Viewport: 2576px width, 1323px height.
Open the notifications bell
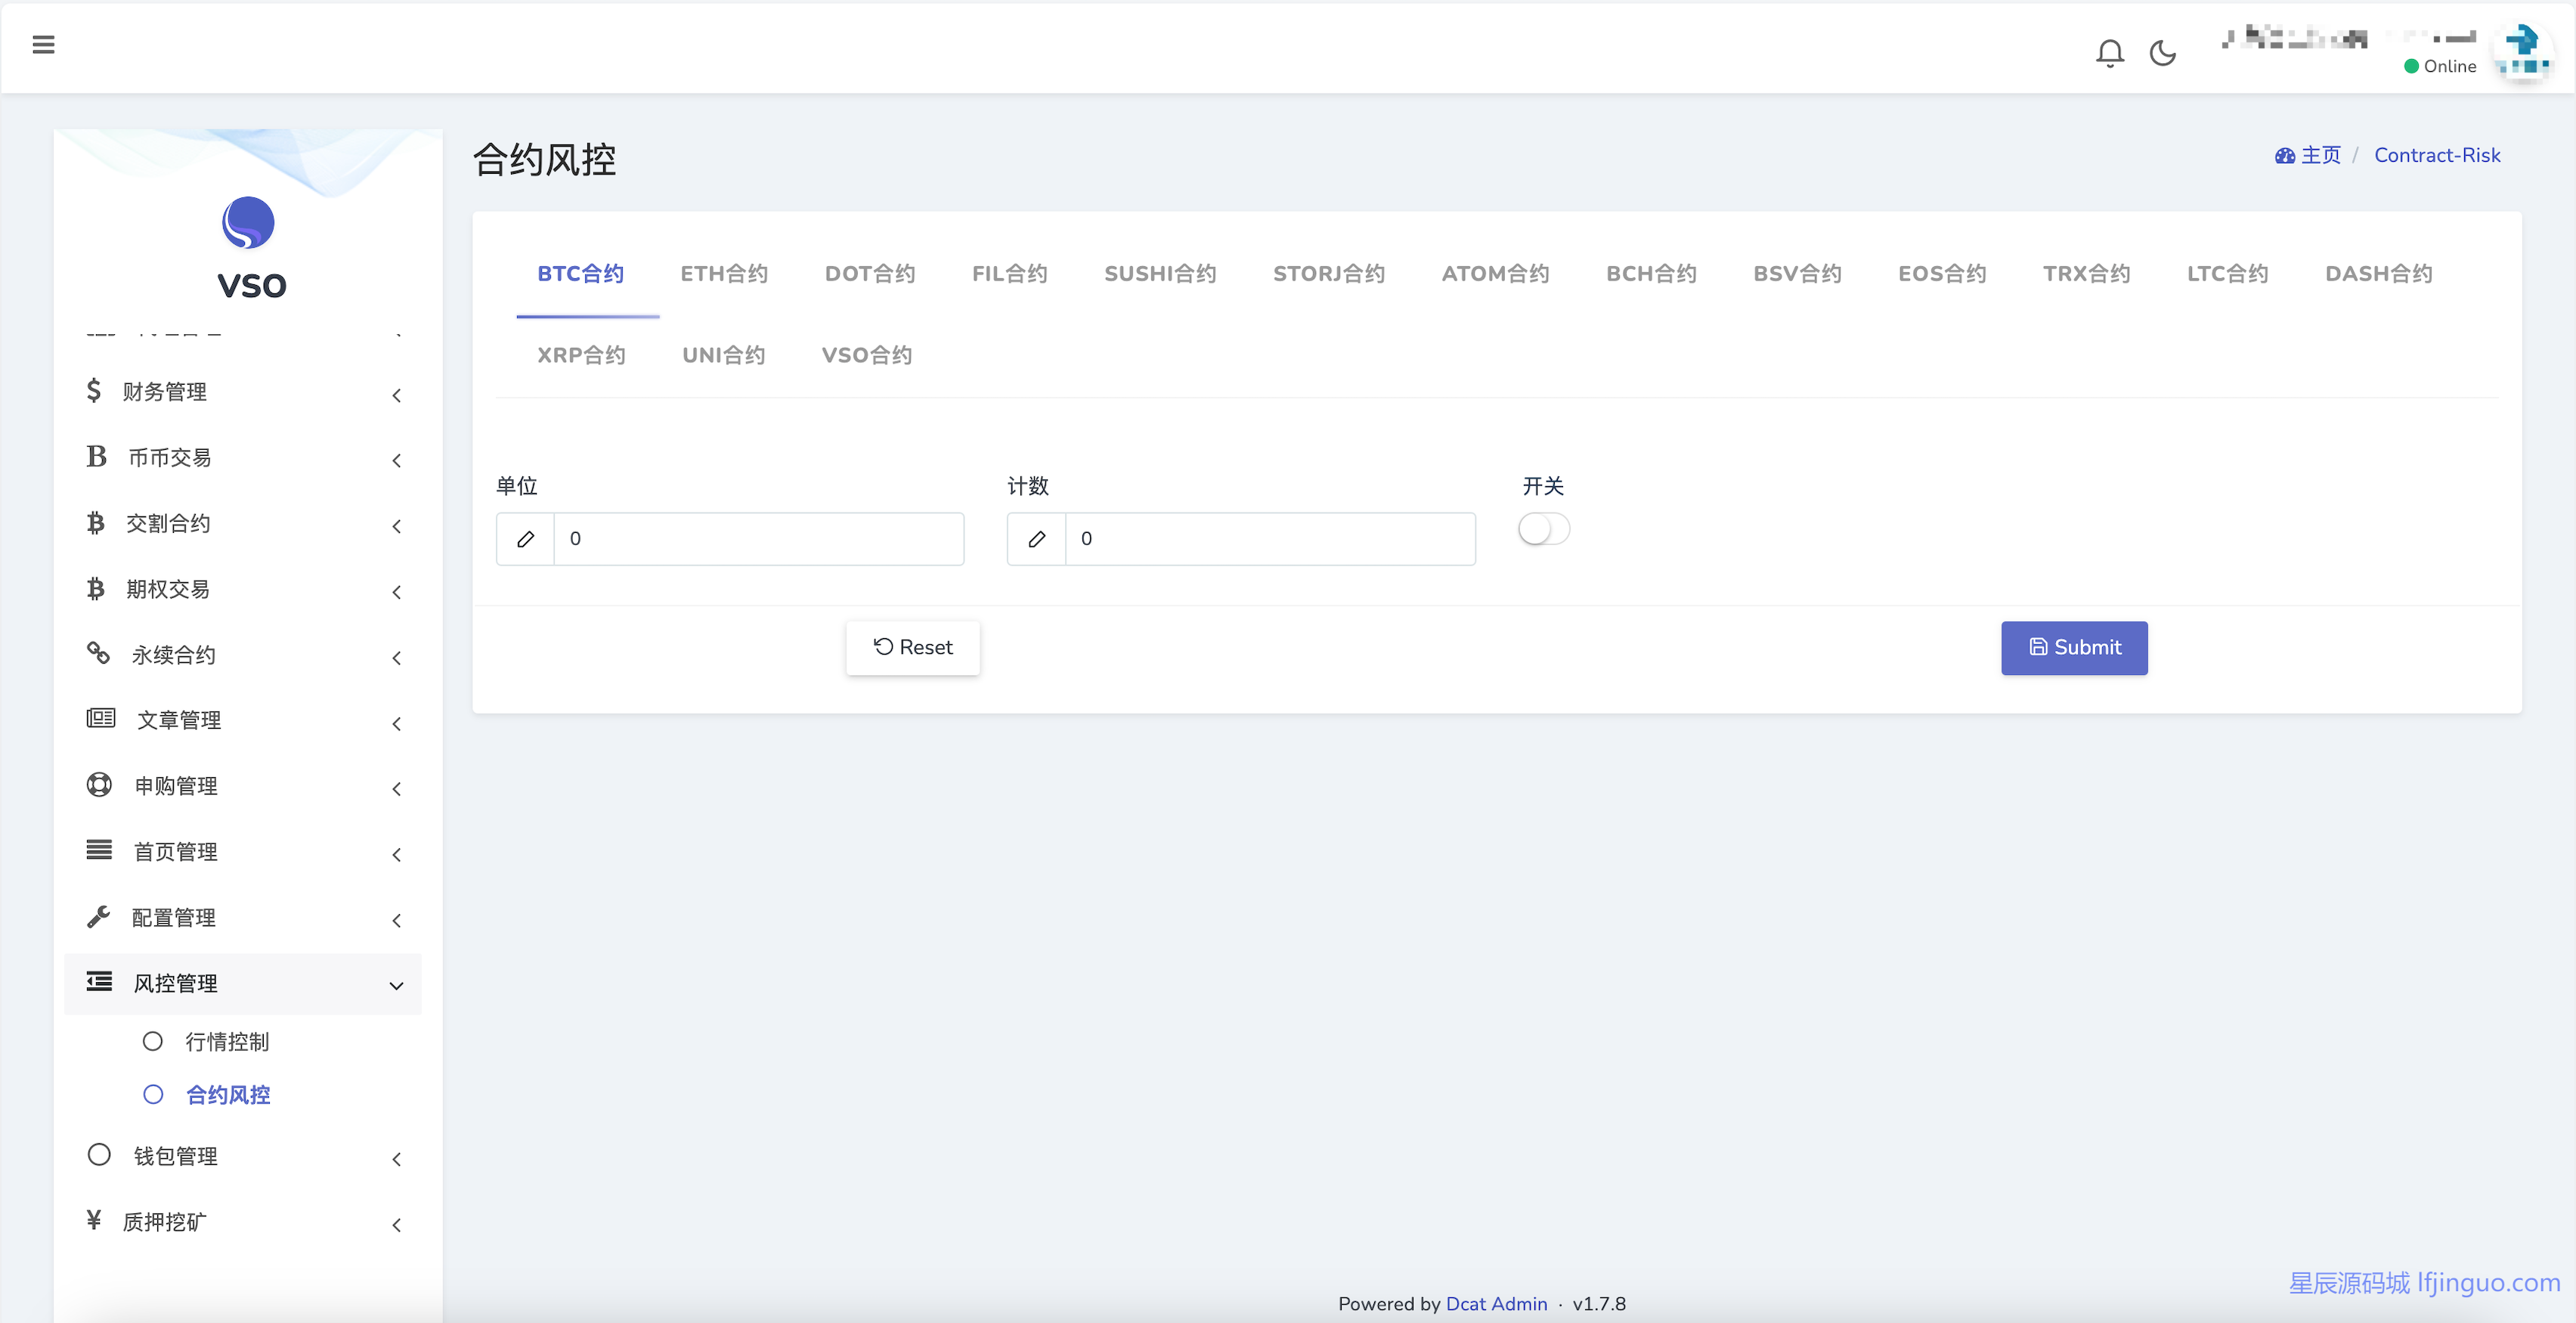click(x=2109, y=52)
